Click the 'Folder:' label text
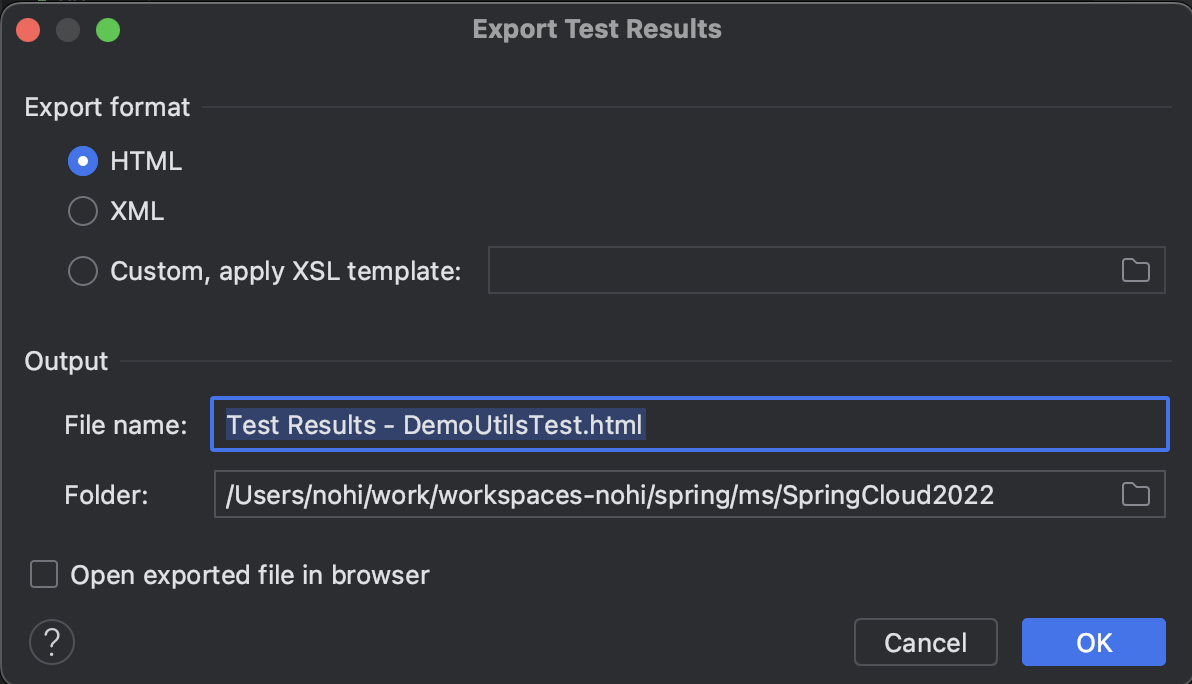 click(106, 496)
